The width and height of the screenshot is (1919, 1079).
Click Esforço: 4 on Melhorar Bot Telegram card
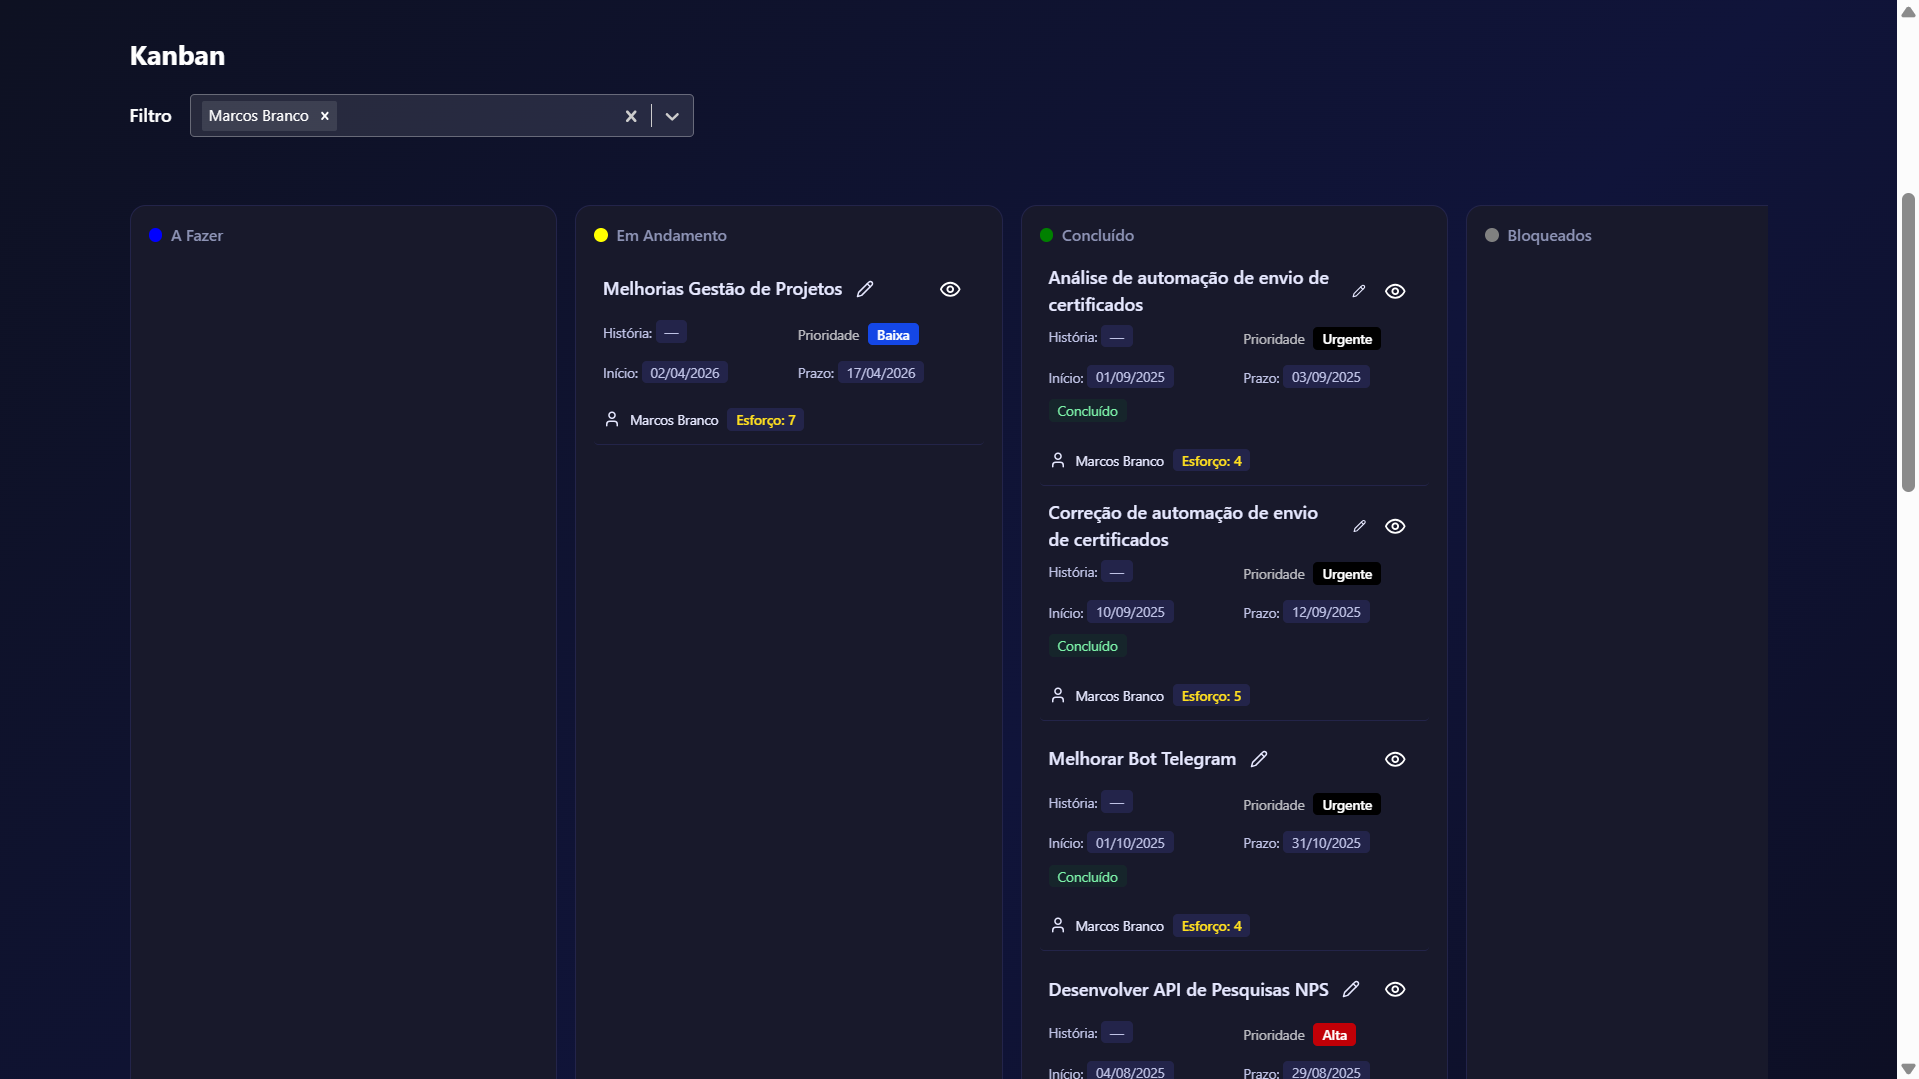tap(1211, 926)
